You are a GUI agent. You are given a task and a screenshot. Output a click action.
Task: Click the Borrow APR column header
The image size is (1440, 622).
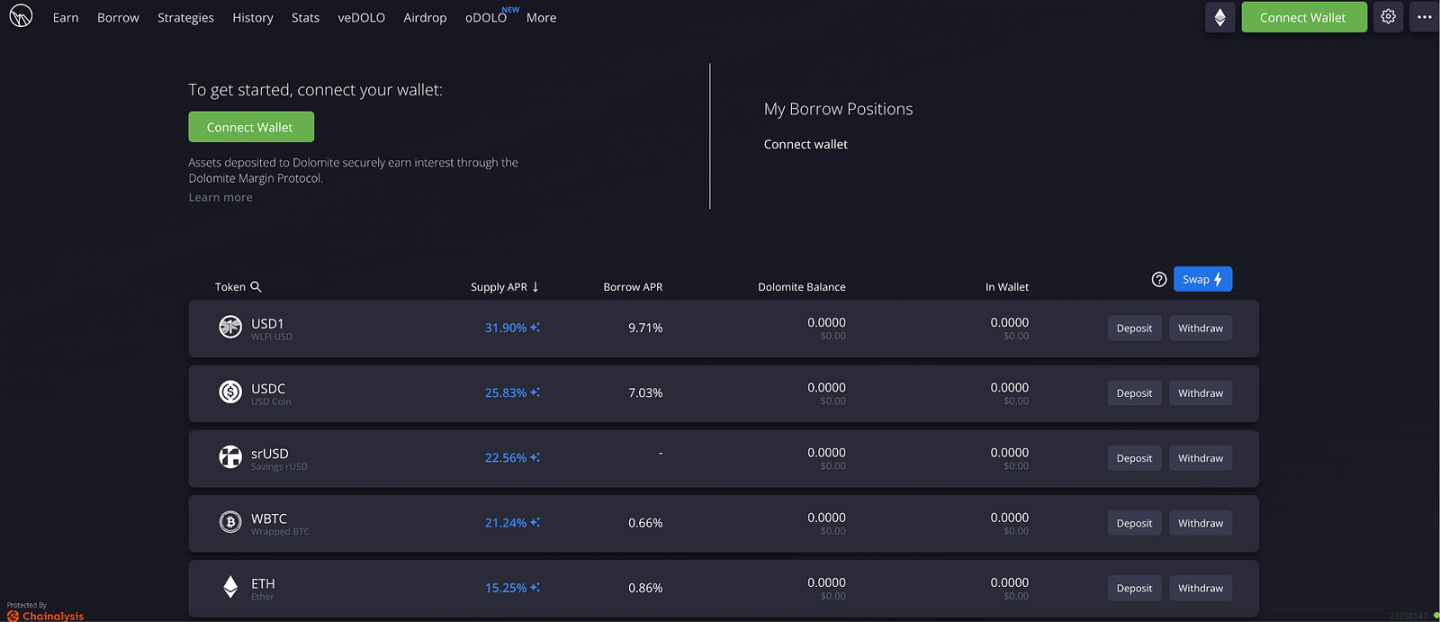click(x=632, y=287)
